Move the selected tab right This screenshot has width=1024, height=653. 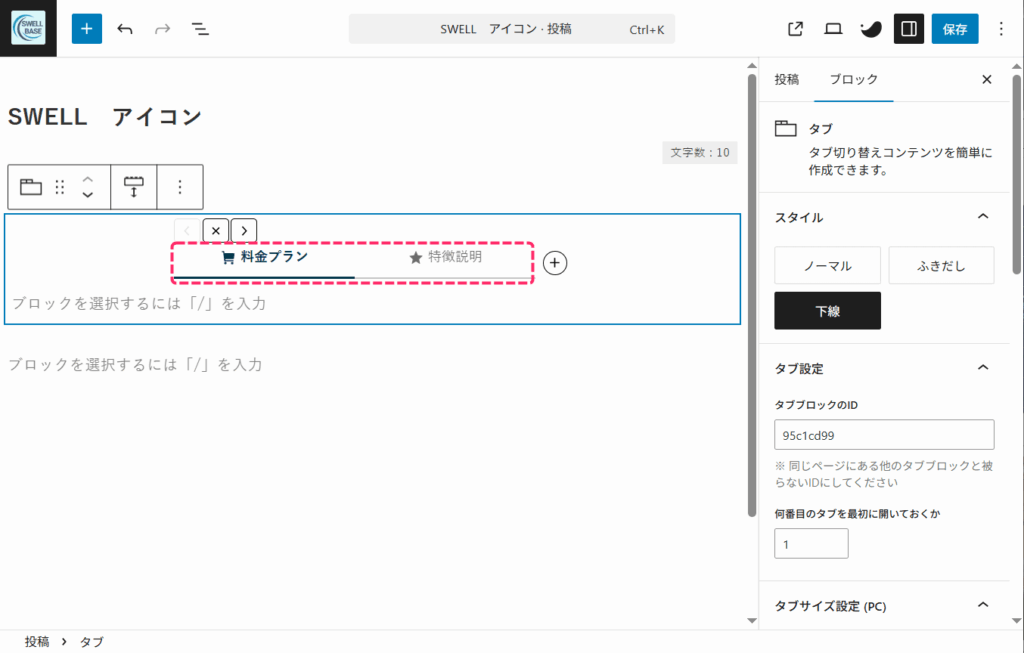(244, 231)
